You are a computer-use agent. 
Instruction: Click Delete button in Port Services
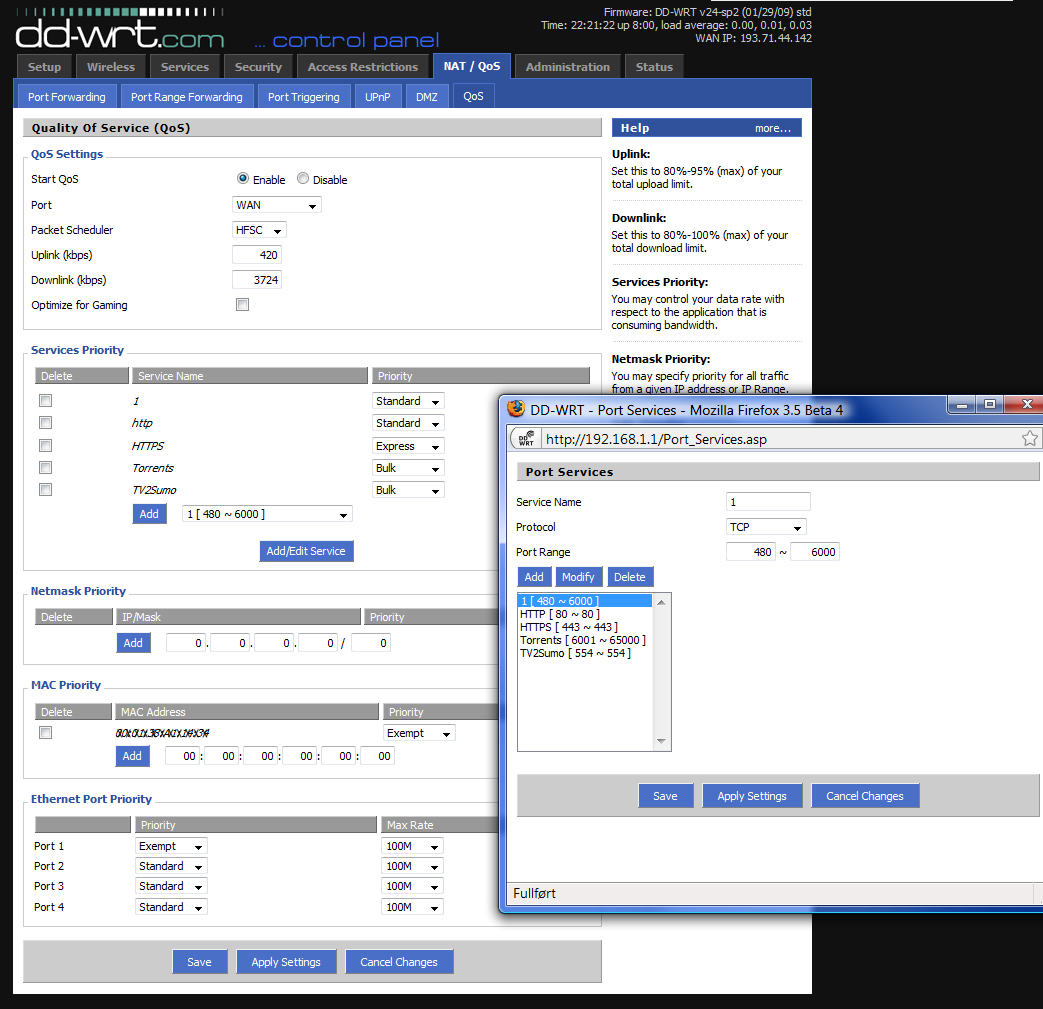tap(630, 577)
